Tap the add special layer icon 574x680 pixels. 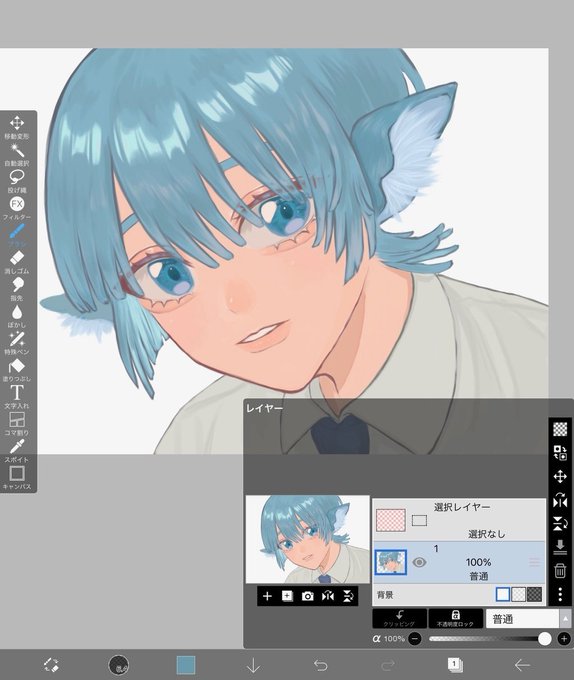pos(287,596)
